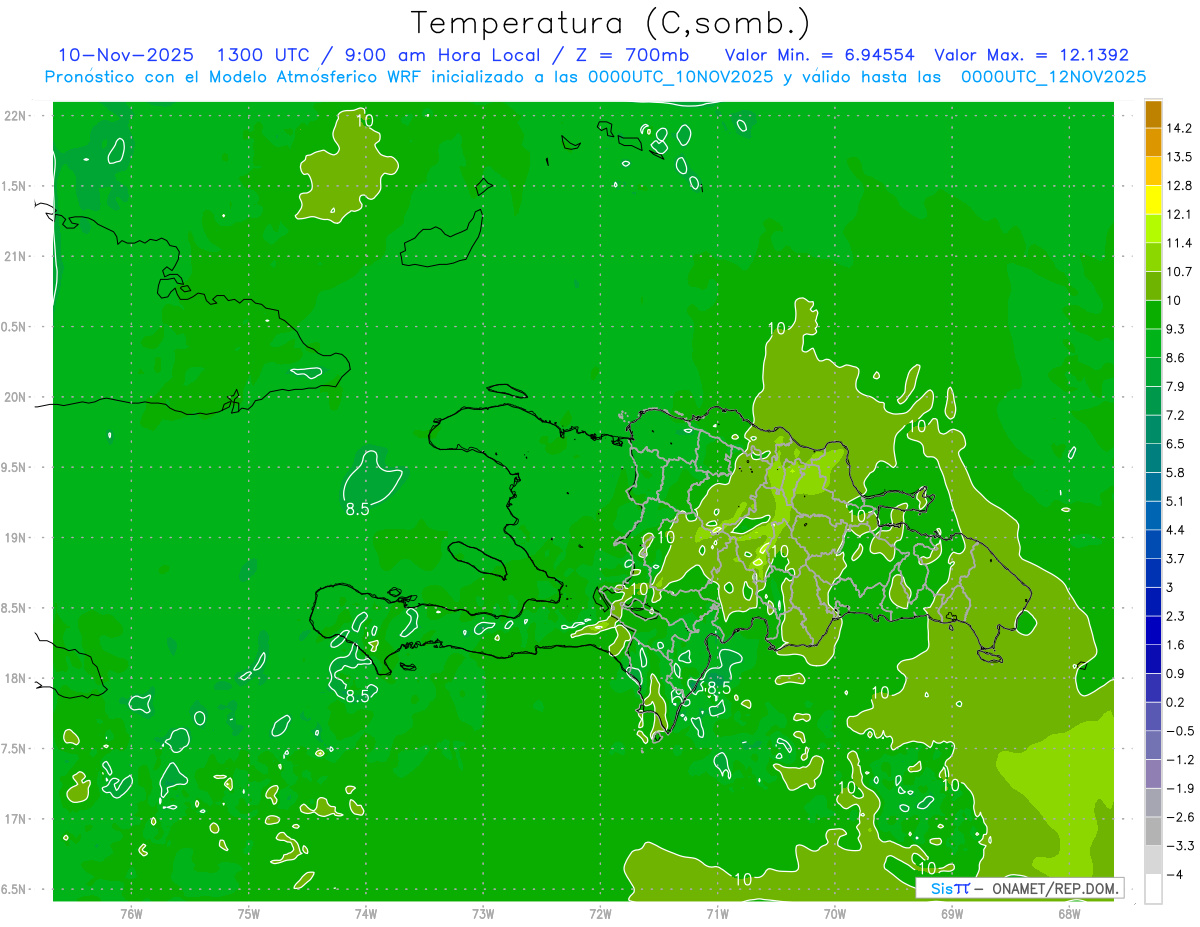This screenshot has width=1200, height=927.
Task: Pick the purple swatch between -1.9 and -1.2
Action: click(1153, 774)
